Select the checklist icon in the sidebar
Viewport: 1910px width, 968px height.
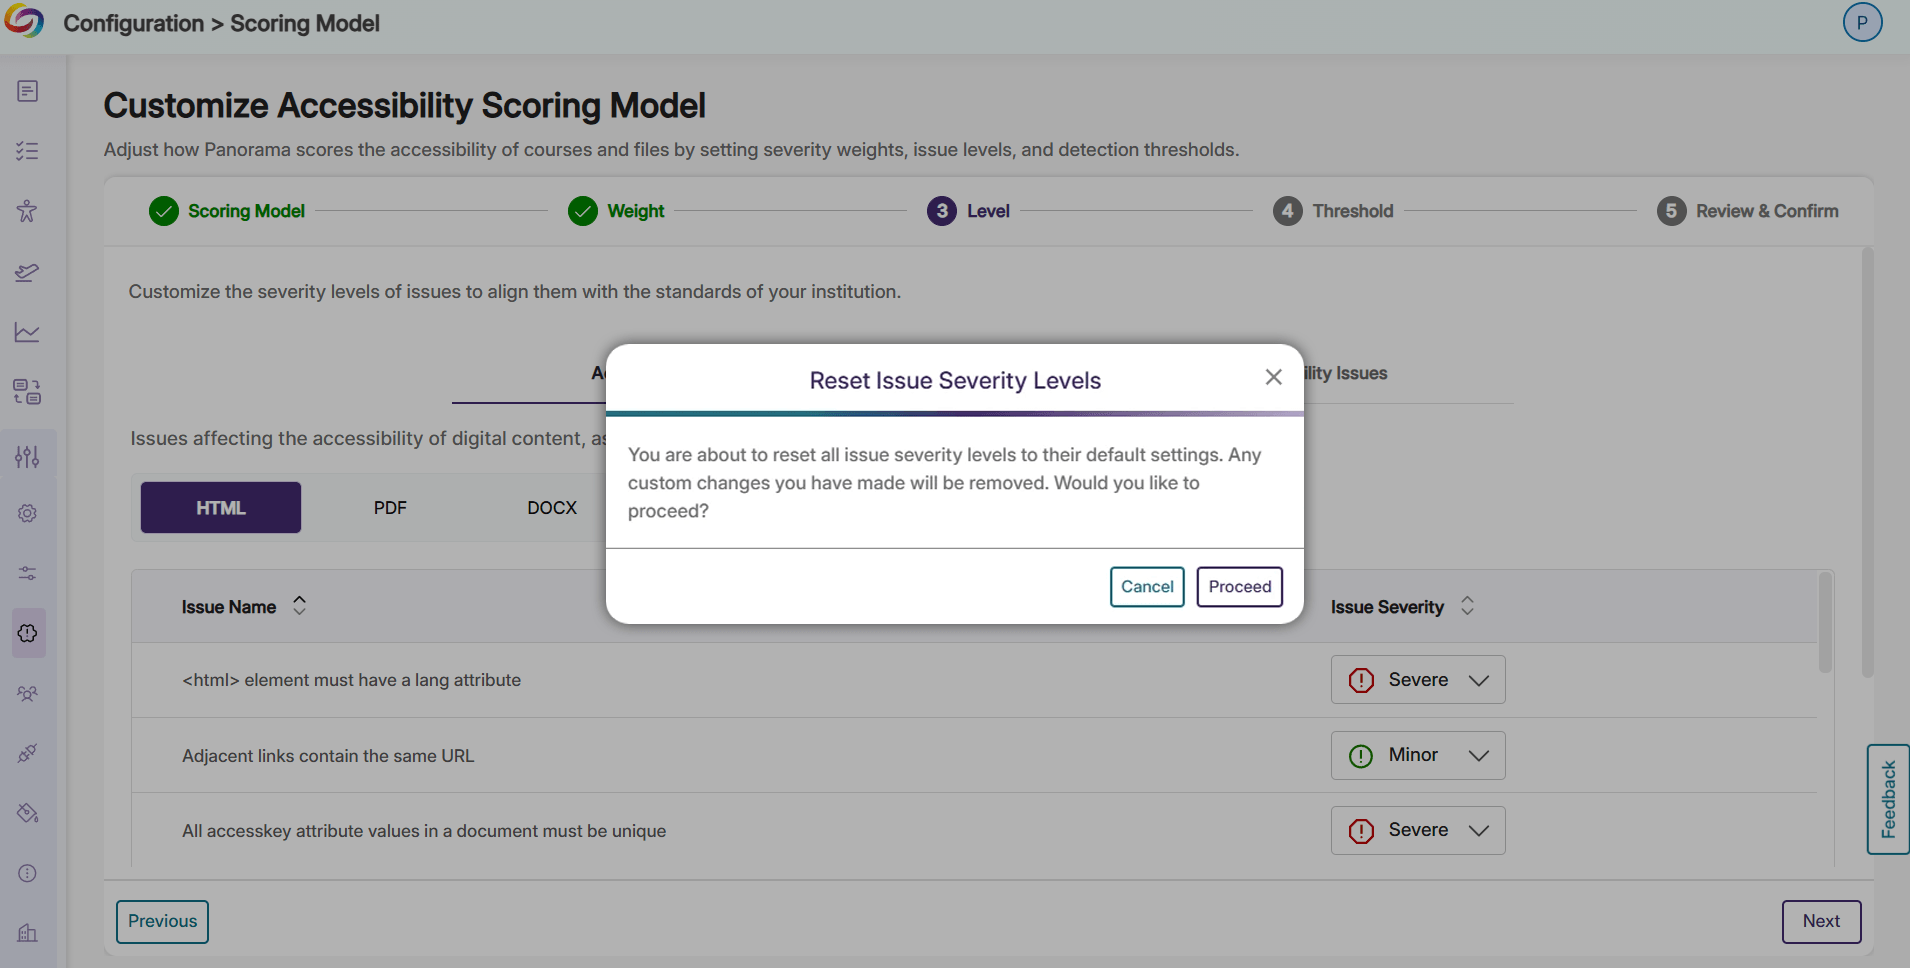[x=27, y=151]
